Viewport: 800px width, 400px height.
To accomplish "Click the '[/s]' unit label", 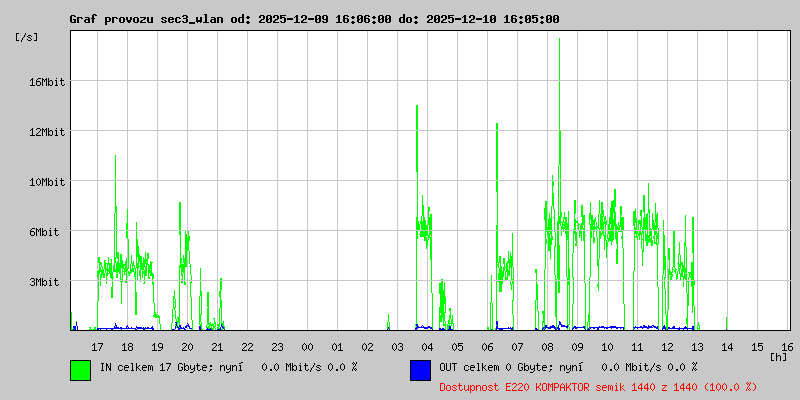I will pos(27,37).
